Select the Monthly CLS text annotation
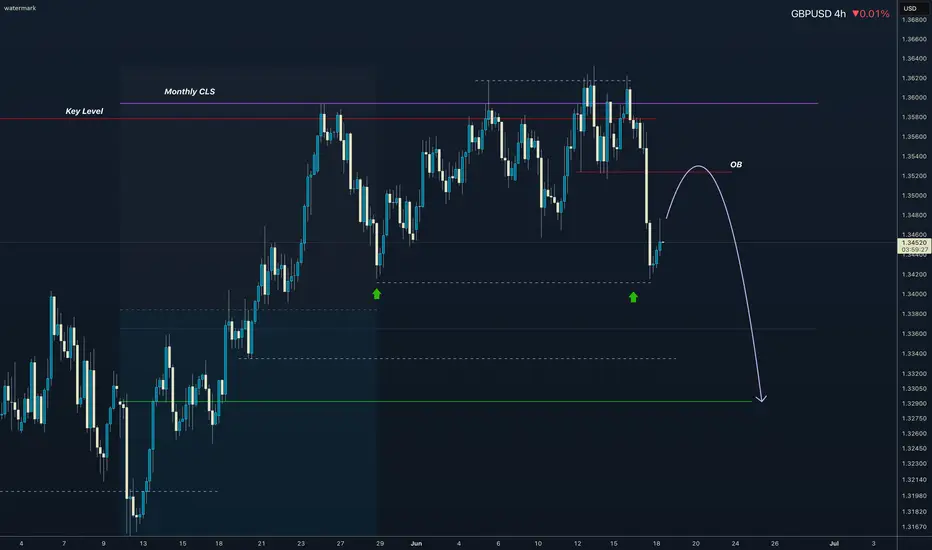The image size is (932, 550). (x=190, y=92)
